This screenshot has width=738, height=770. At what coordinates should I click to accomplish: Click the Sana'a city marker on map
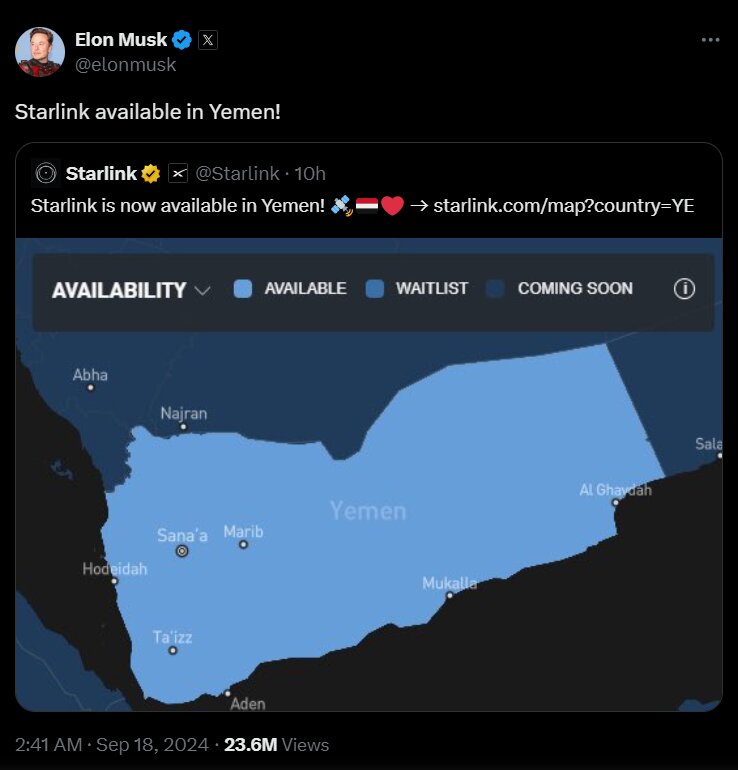[x=182, y=551]
